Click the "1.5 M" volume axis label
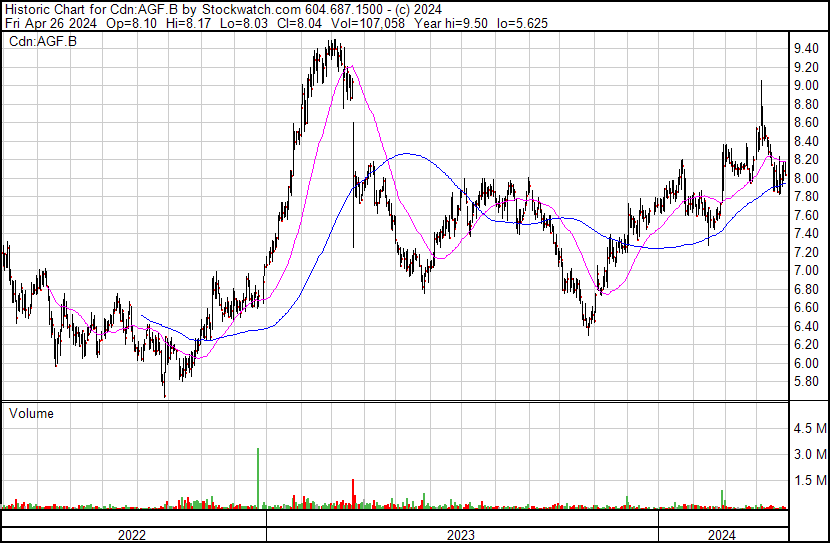Screen dimensions: 830x543 click(810, 480)
